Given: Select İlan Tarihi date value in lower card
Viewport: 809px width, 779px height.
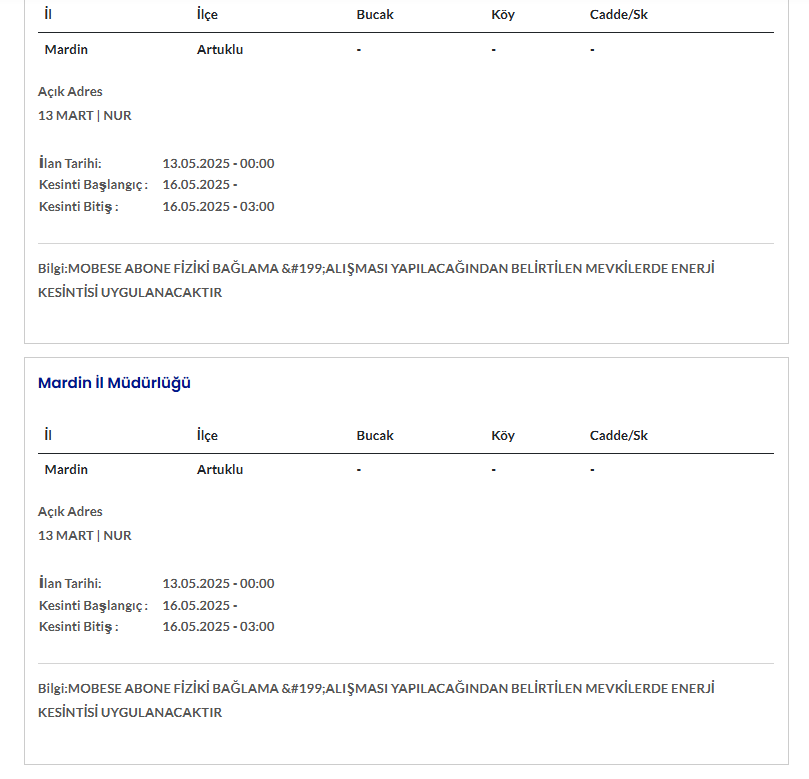Looking at the screenshot, I should (218, 583).
